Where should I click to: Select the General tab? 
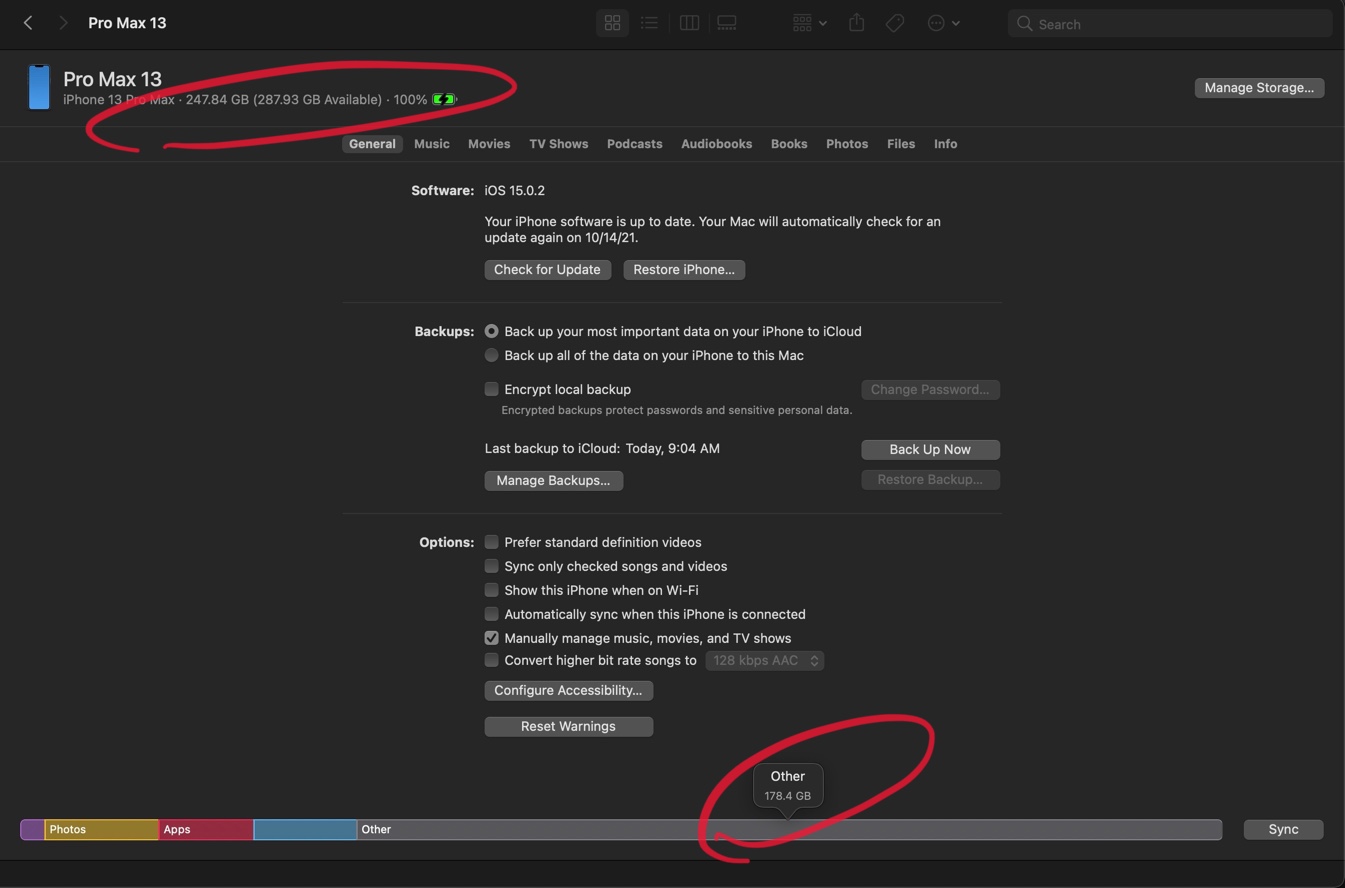pos(372,144)
